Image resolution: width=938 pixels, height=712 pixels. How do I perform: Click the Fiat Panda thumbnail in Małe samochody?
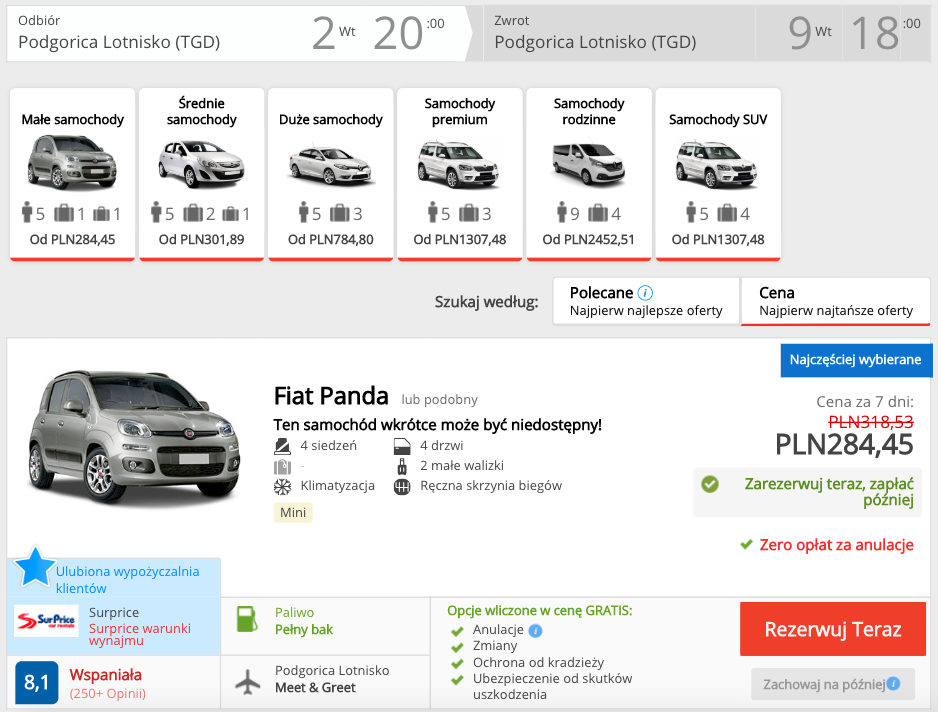coord(72,162)
